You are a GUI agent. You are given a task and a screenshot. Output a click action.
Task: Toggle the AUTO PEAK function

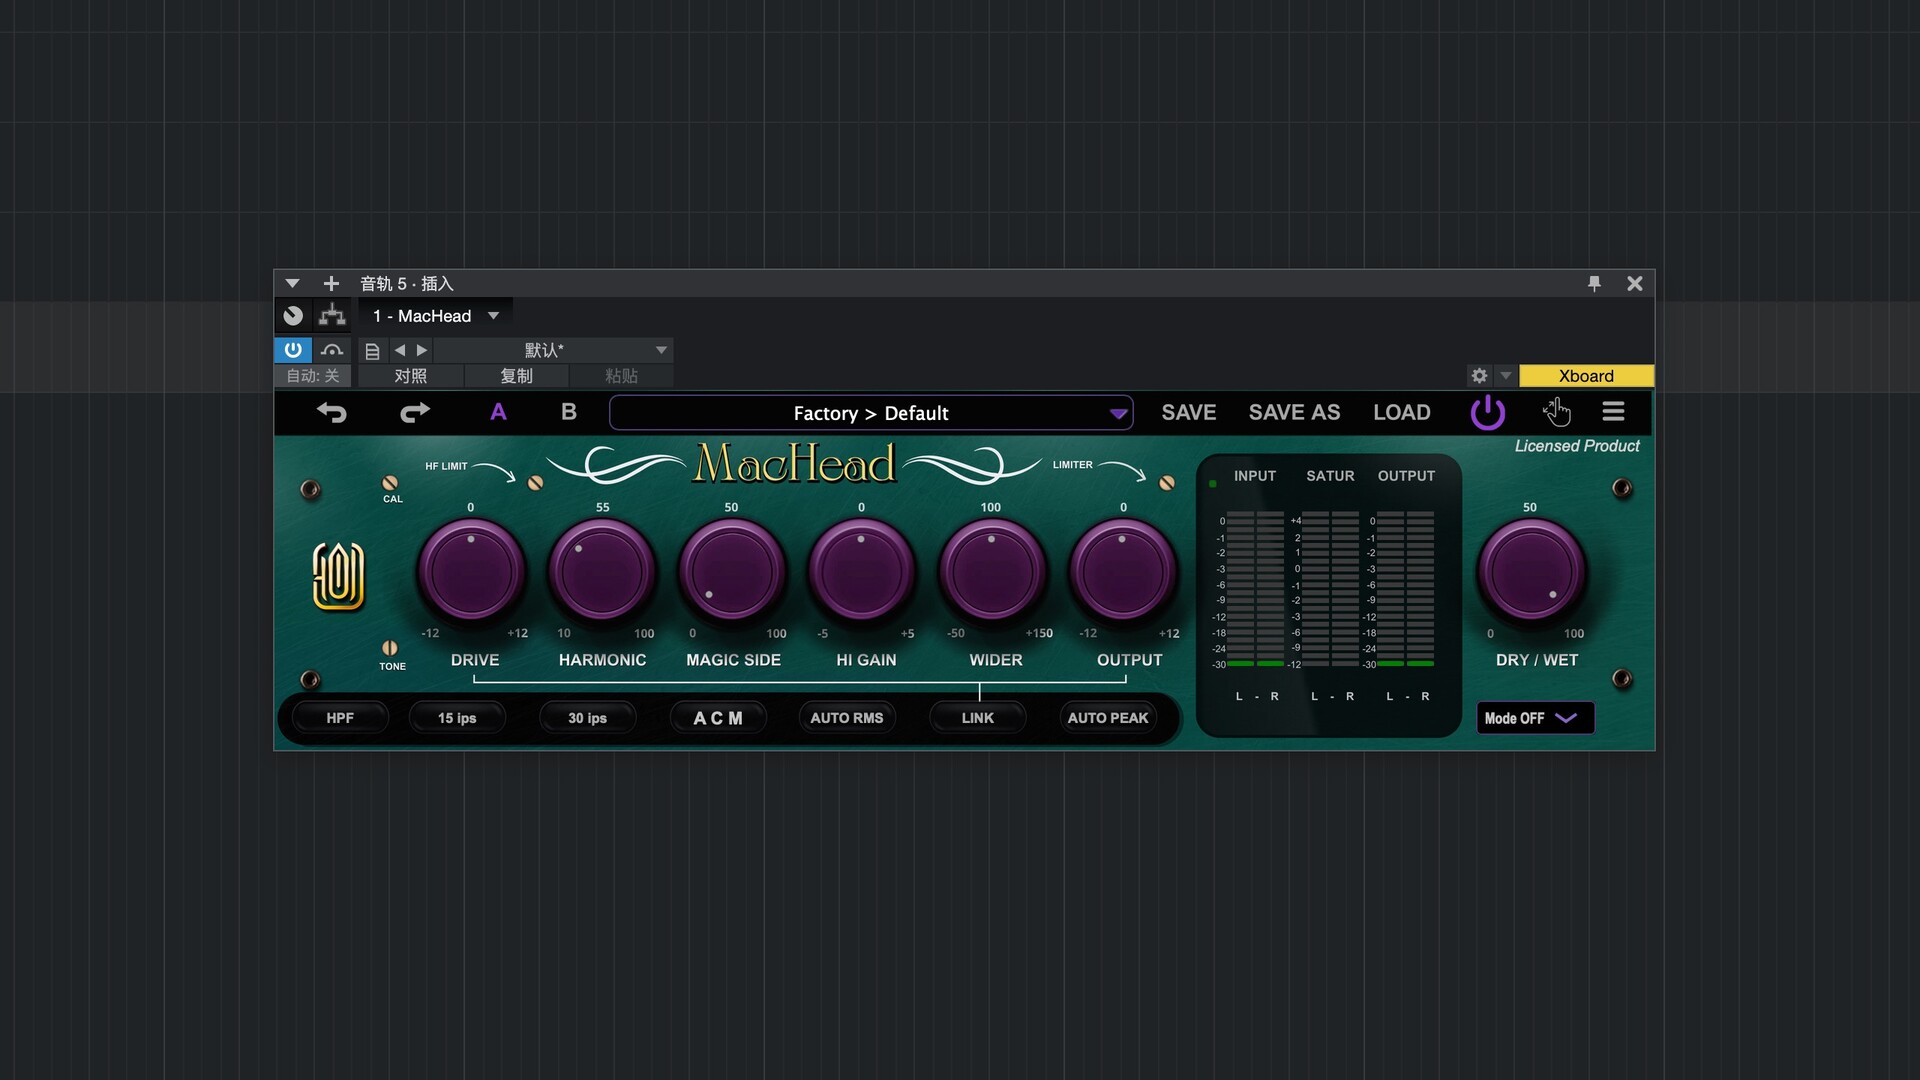click(x=1108, y=717)
